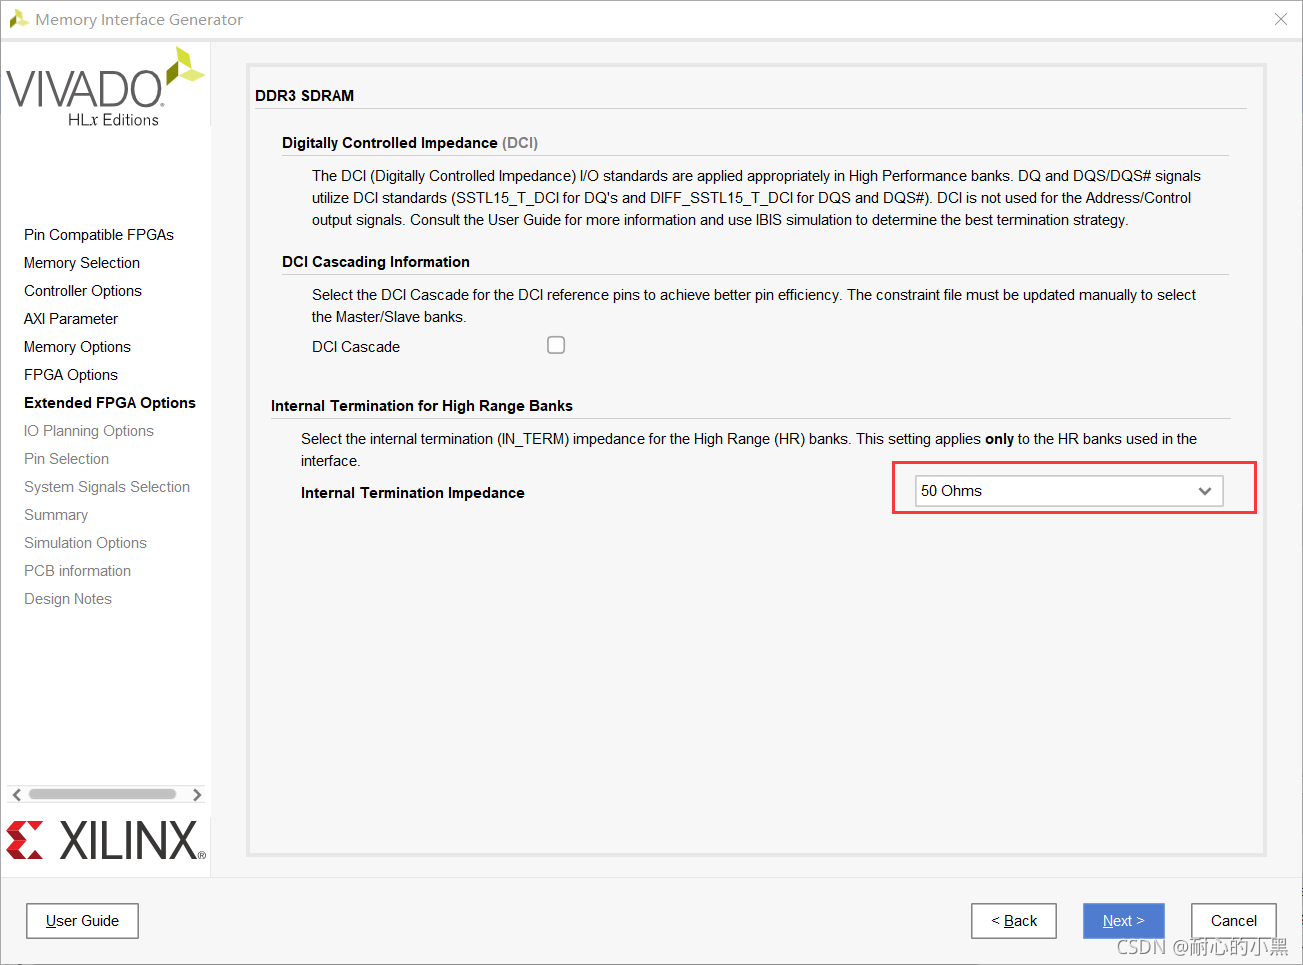
Task: Click the DCI Cascading Information heading
Action: (376, 262)
